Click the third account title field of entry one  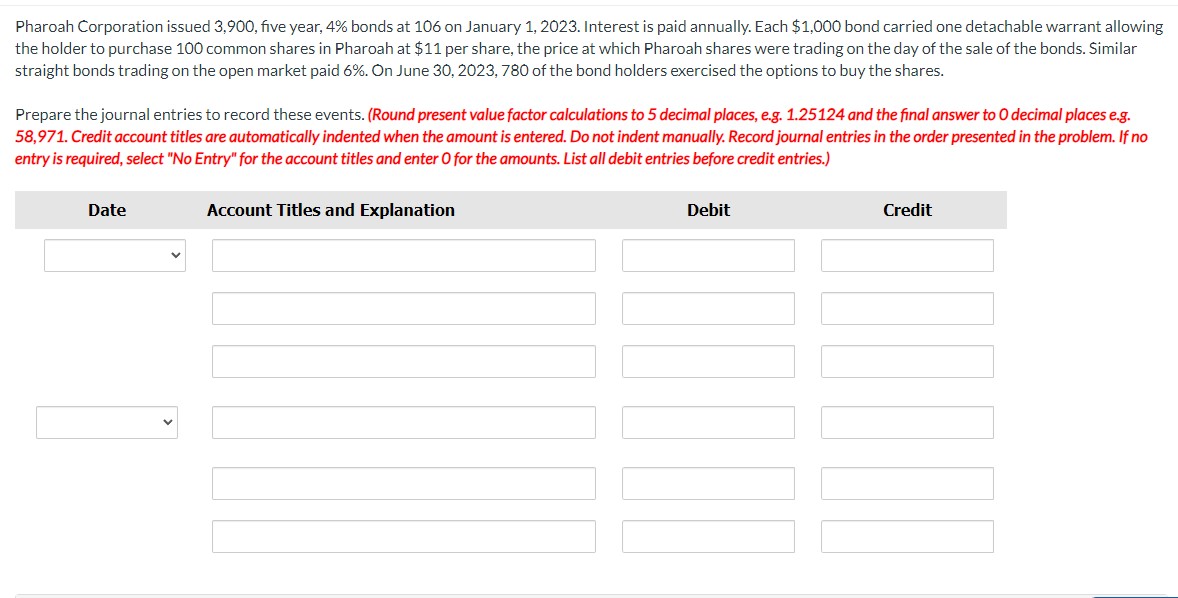[403, 361]
